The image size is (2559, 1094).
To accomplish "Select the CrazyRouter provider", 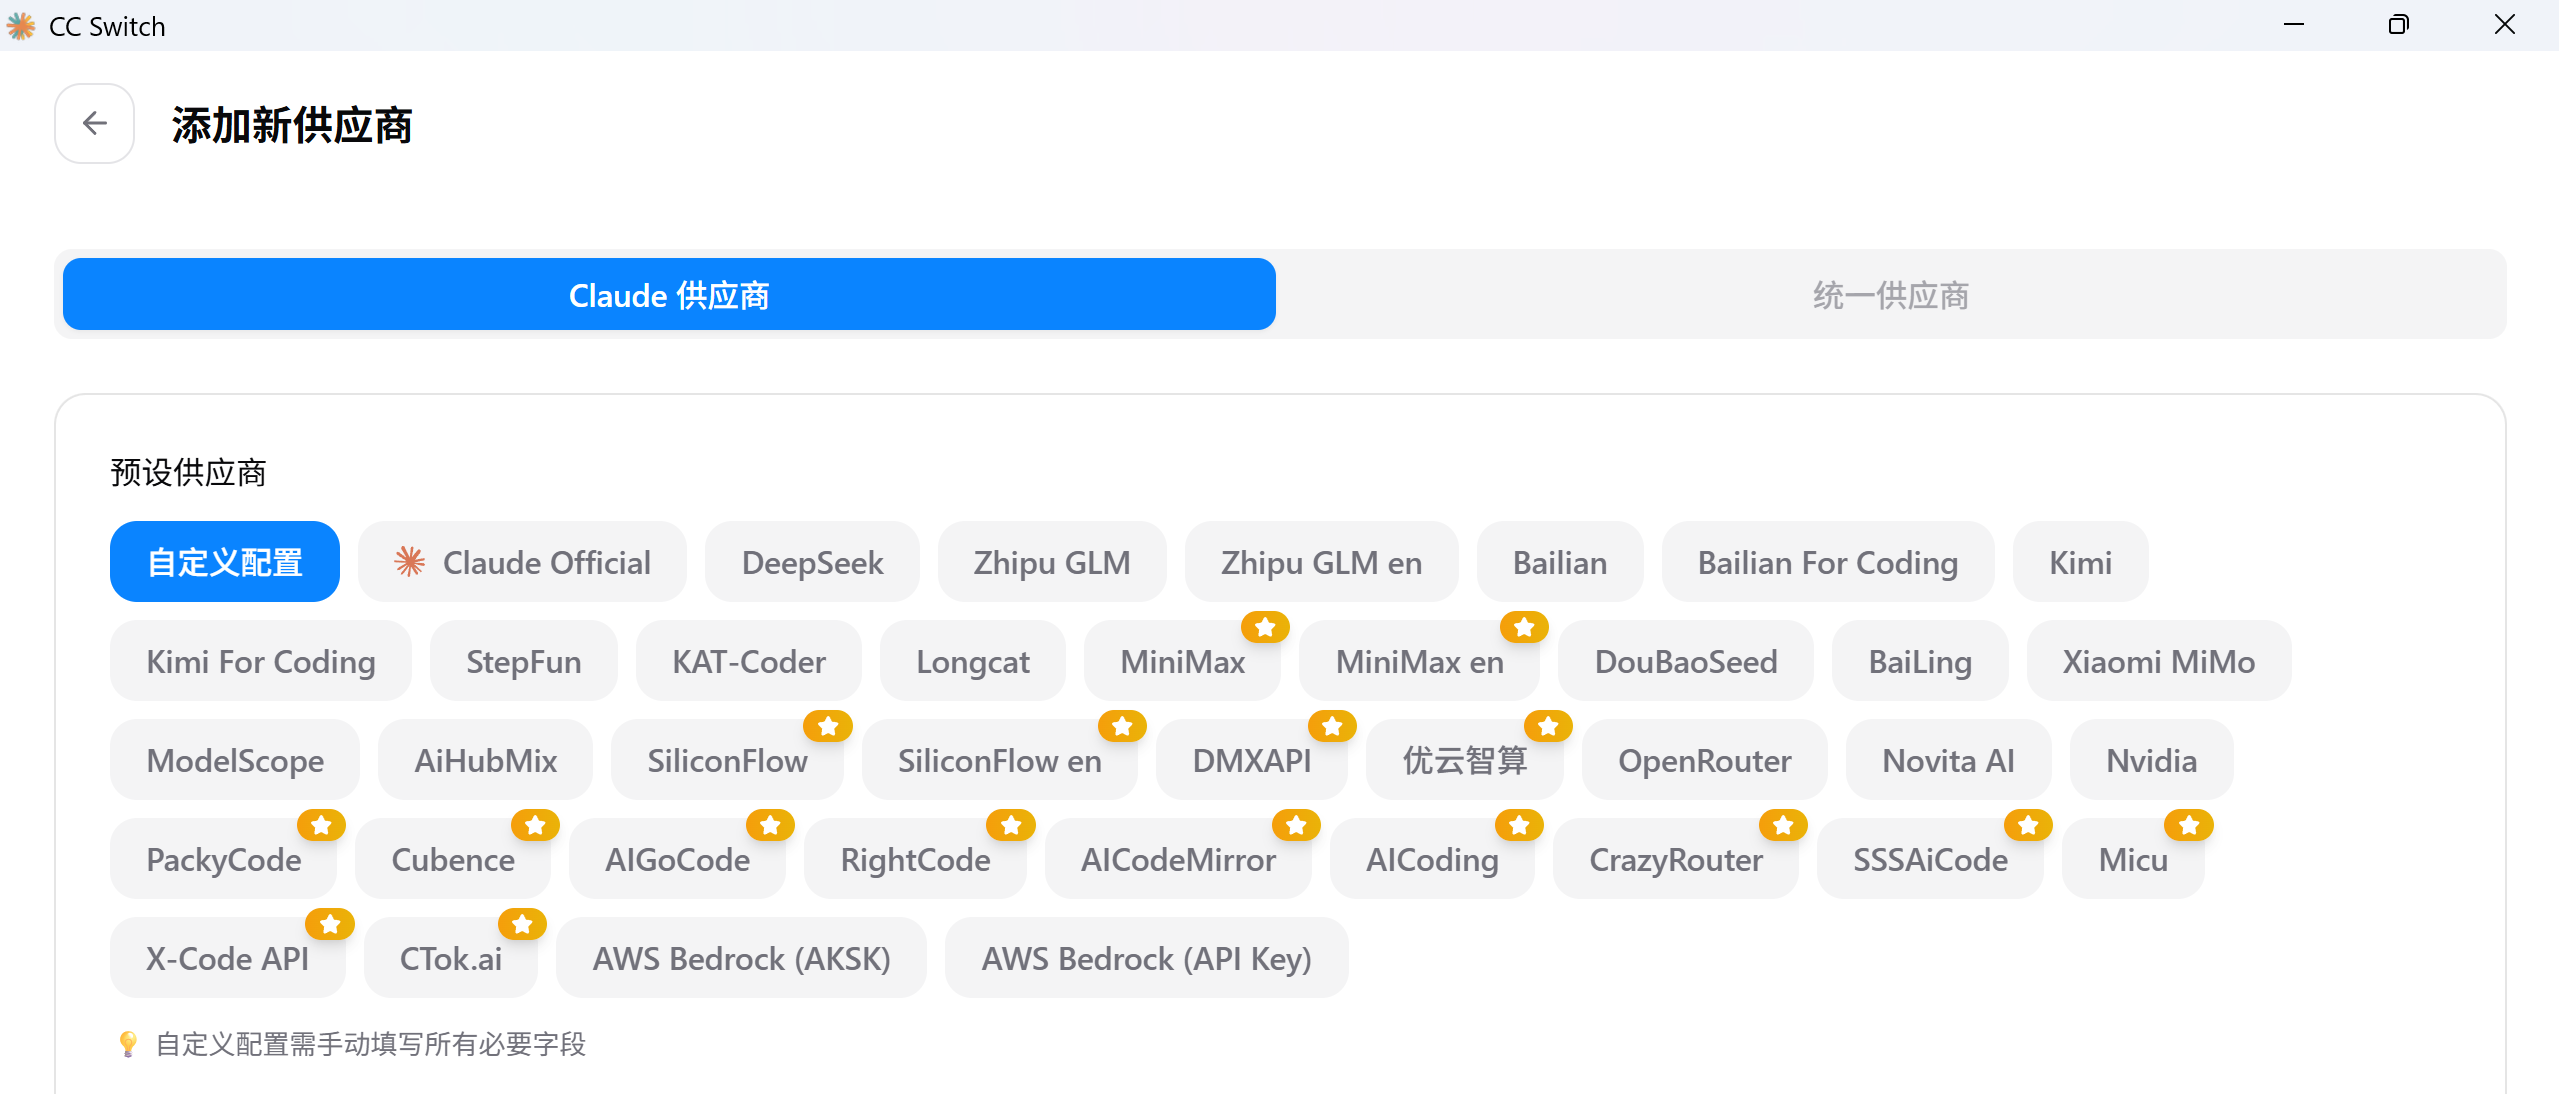I will [x=1677, y=859].
